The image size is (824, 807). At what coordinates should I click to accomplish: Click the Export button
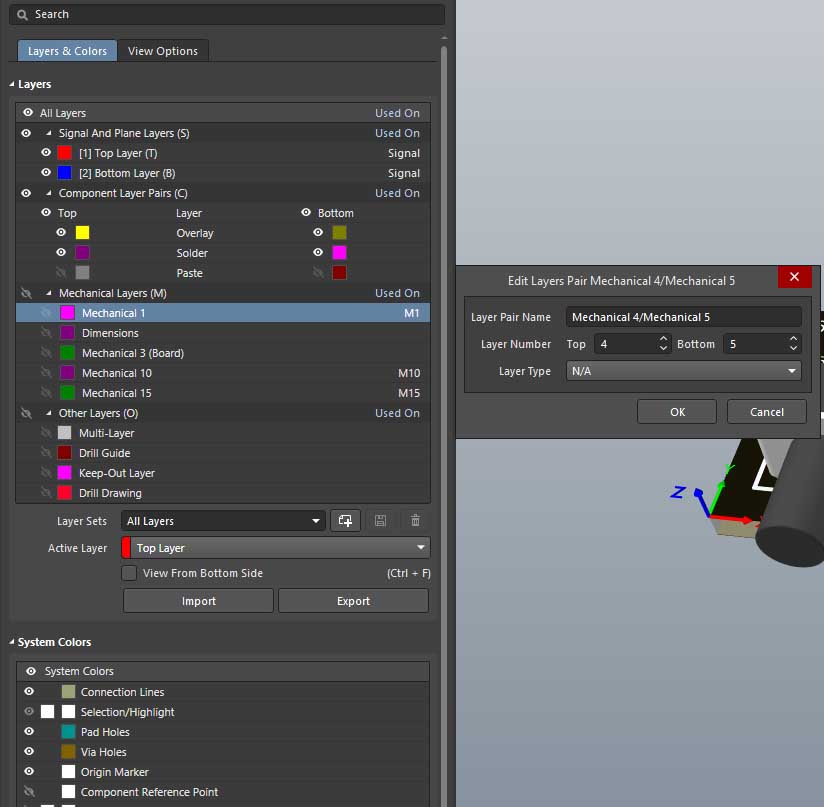pos(353,601)
